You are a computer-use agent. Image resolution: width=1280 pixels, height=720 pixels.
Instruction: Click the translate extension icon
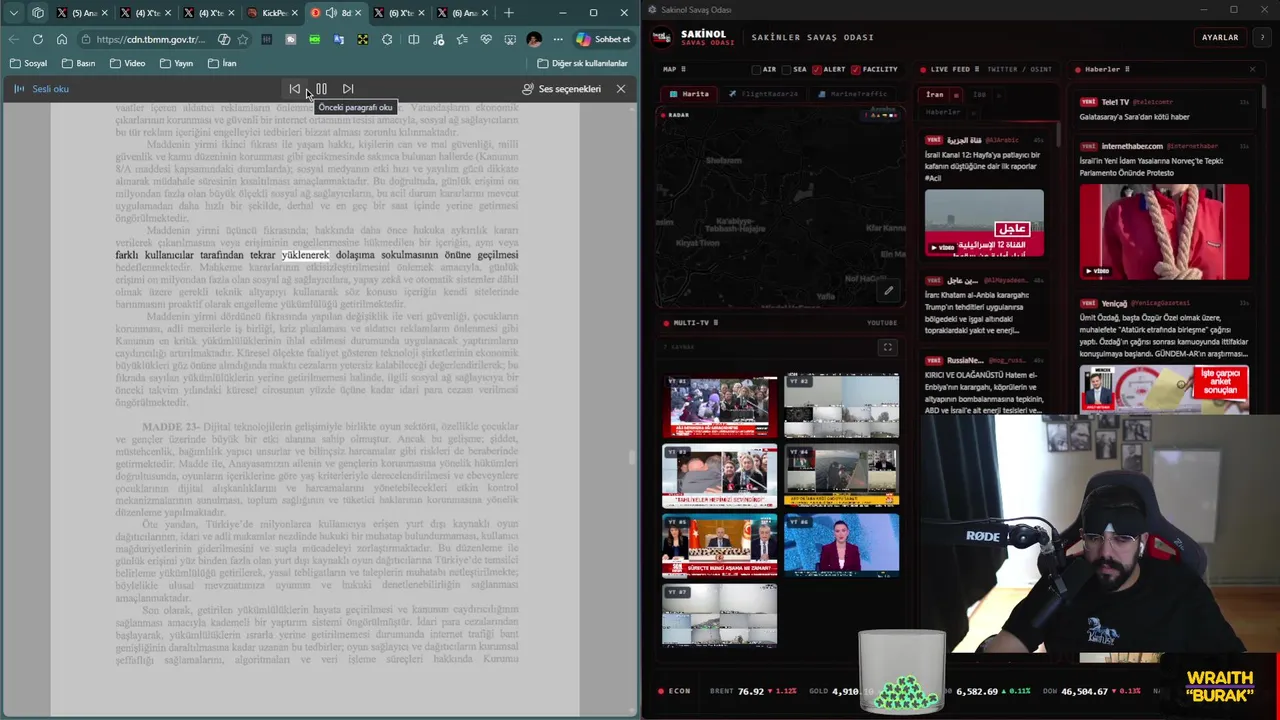coord(339,39)
